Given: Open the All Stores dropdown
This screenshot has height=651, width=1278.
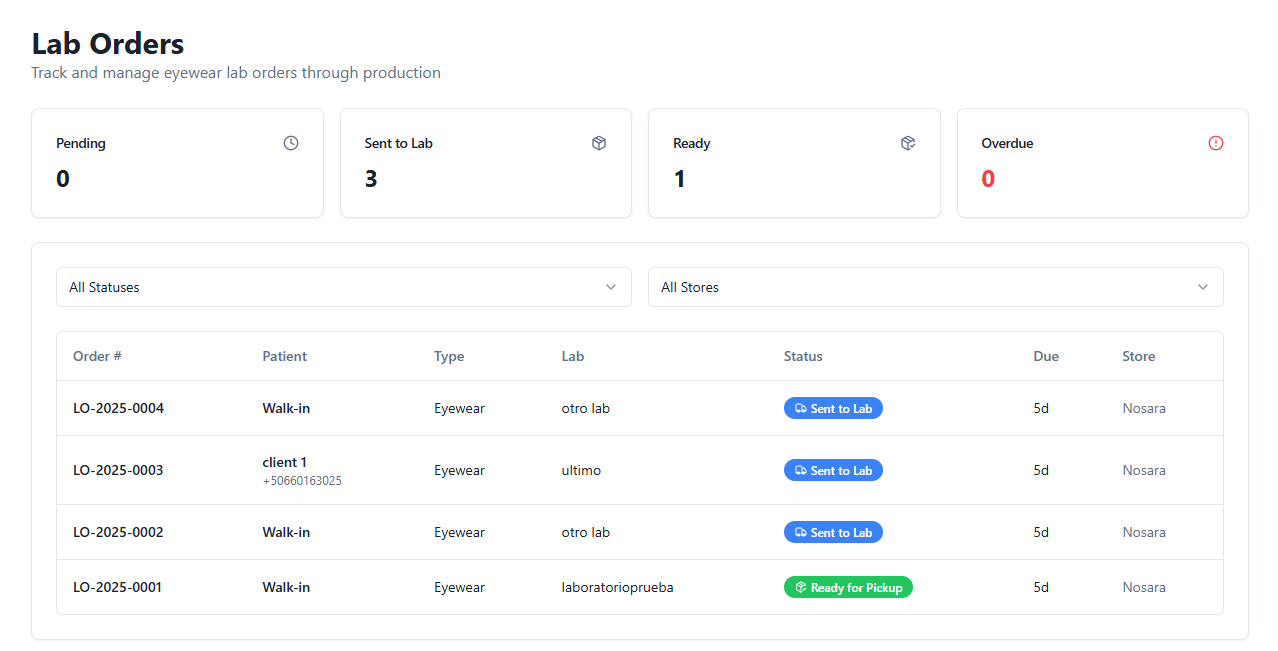Looking at the screenshot, I should coord(936,287).
